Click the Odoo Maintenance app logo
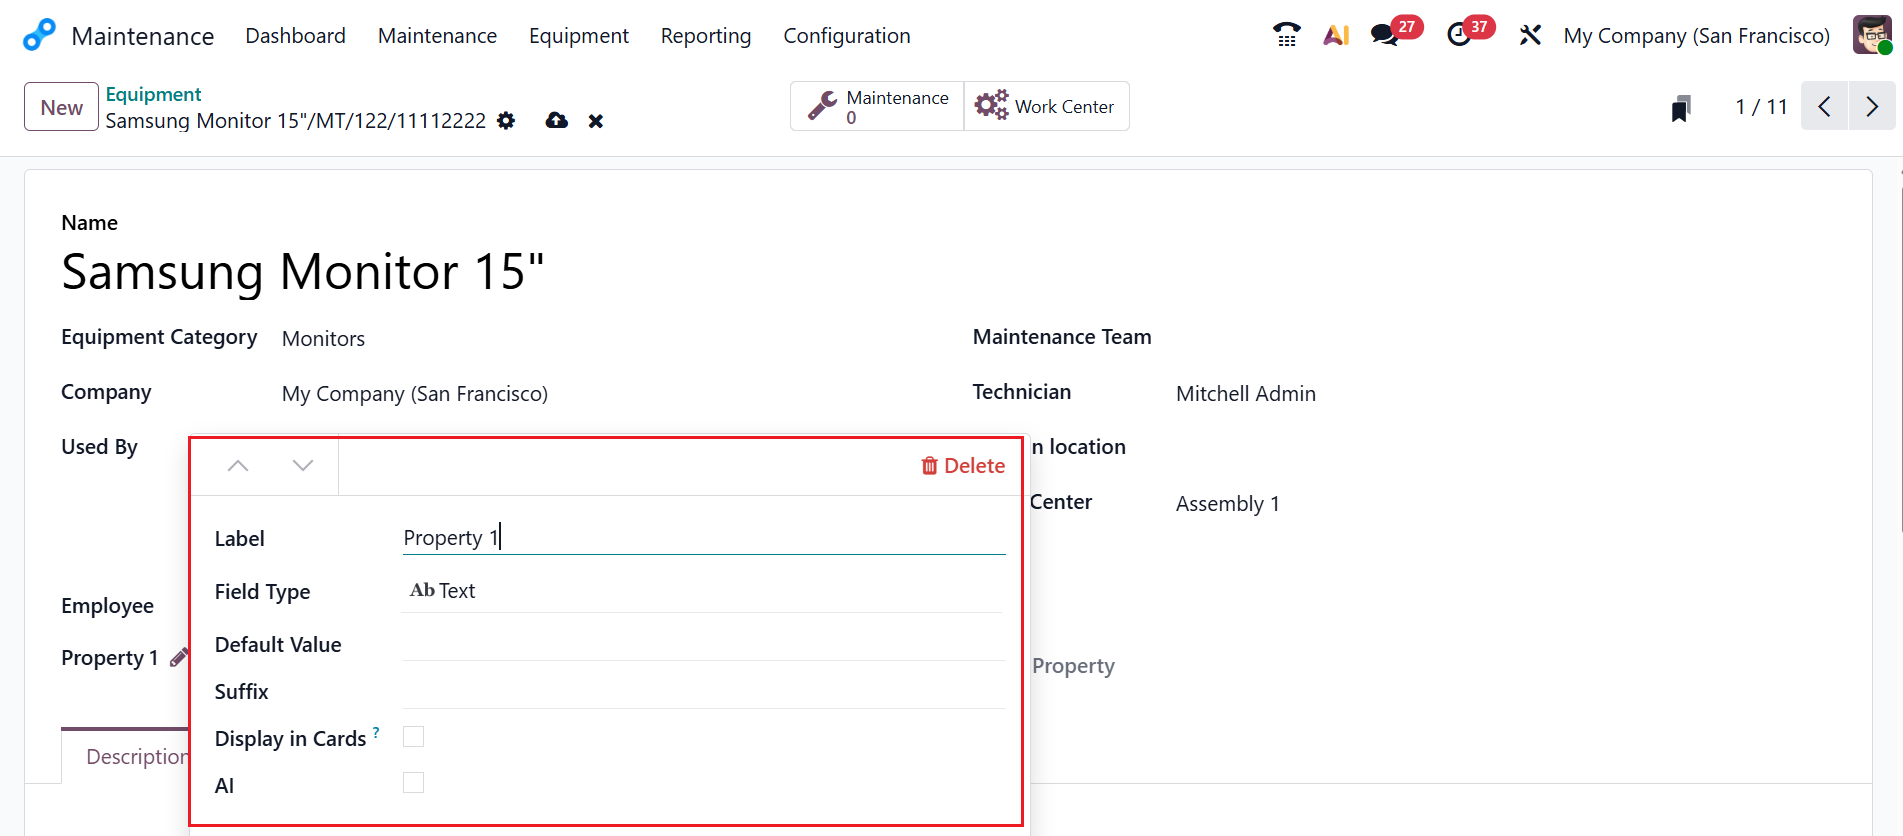 tap(39, 35)
